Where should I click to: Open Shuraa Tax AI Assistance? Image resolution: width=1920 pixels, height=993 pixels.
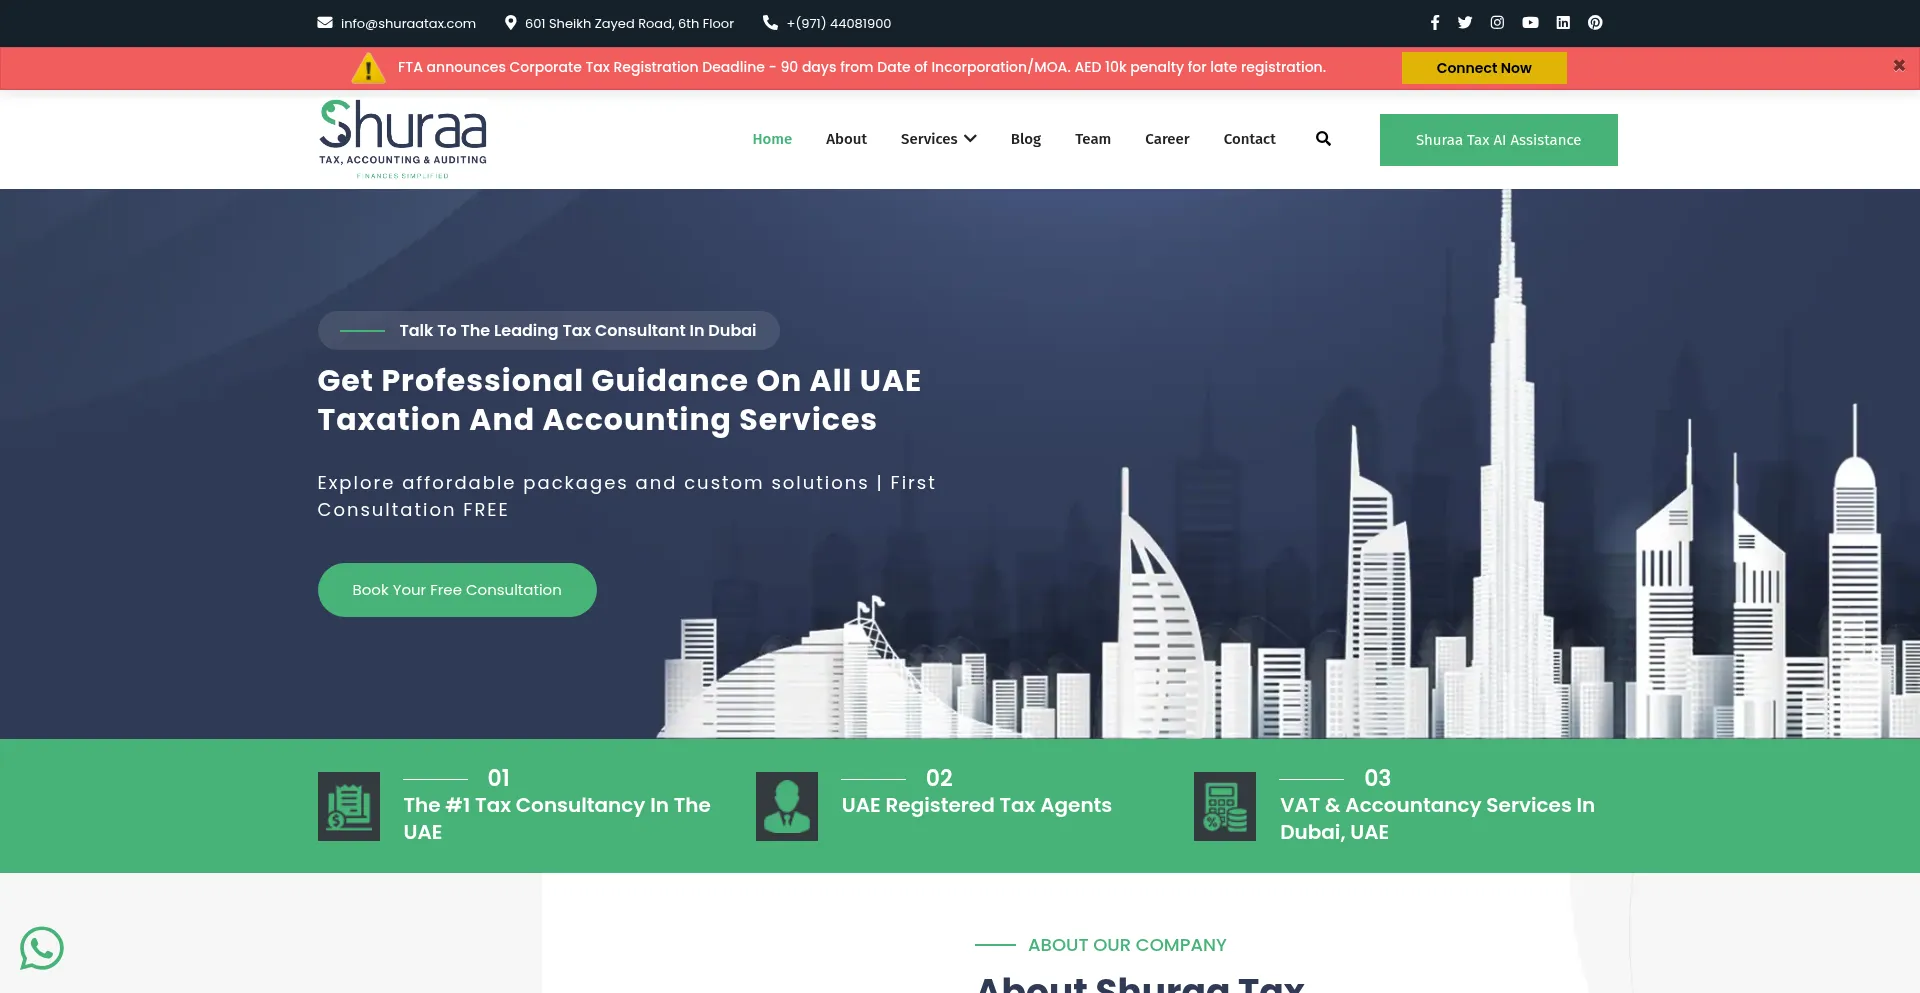(x=1498, y=140)
